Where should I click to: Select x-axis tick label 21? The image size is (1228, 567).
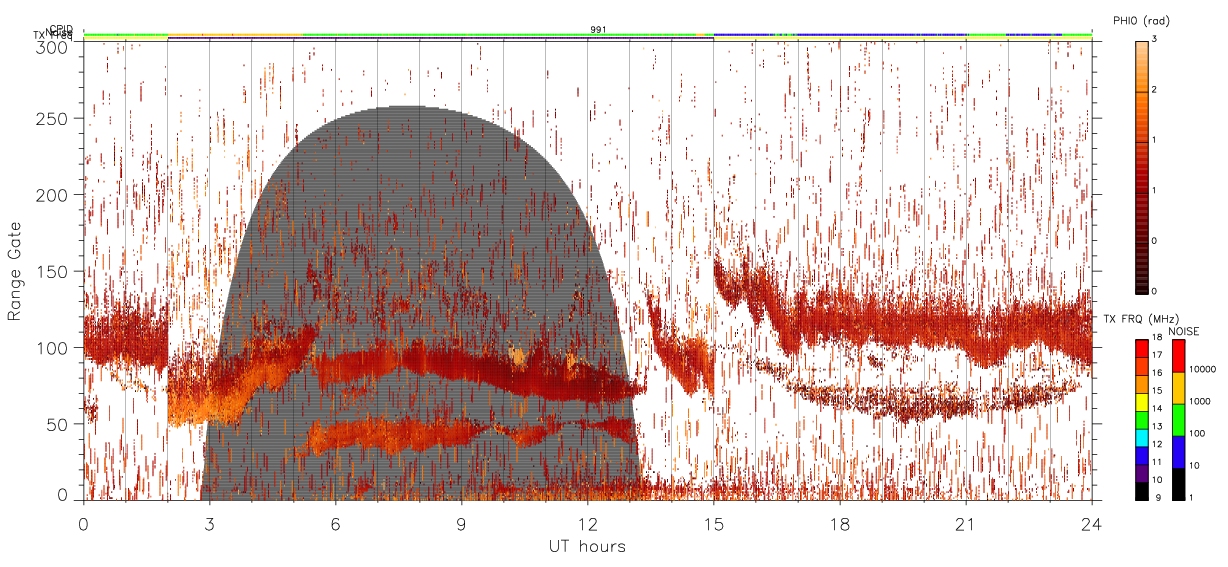click(x=965, y=523)
